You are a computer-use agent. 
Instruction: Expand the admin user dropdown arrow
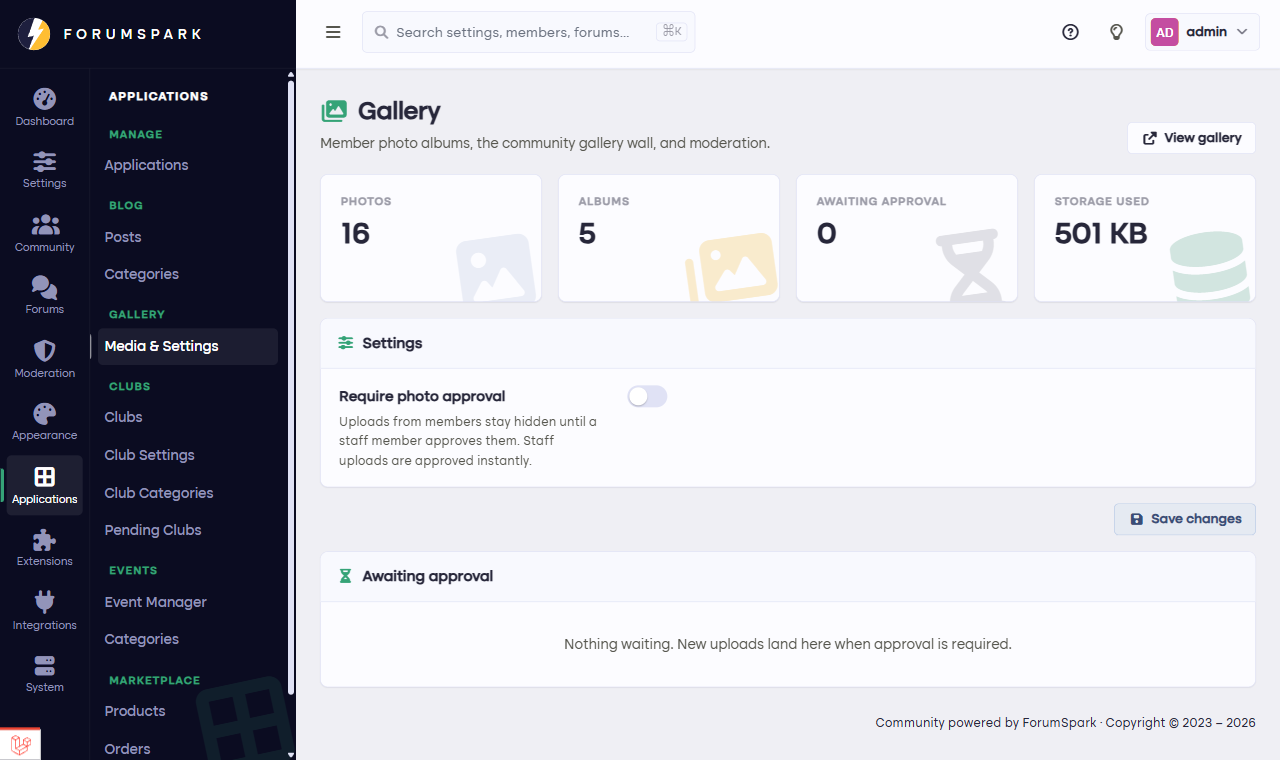point(1242,32)
